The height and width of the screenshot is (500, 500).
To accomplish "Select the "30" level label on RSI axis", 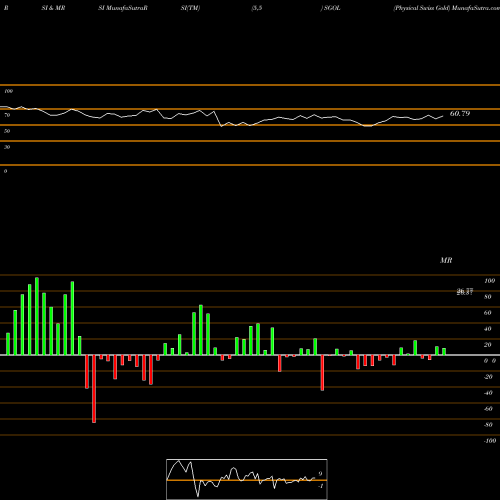I will (x=7, y=147).
